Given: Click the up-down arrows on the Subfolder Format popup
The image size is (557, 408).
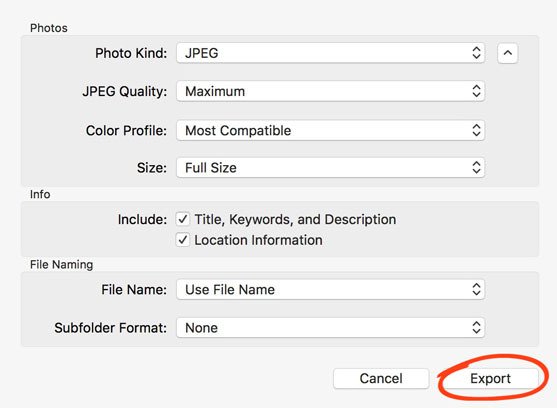Looking at the screenshot, I should point(476,327).
